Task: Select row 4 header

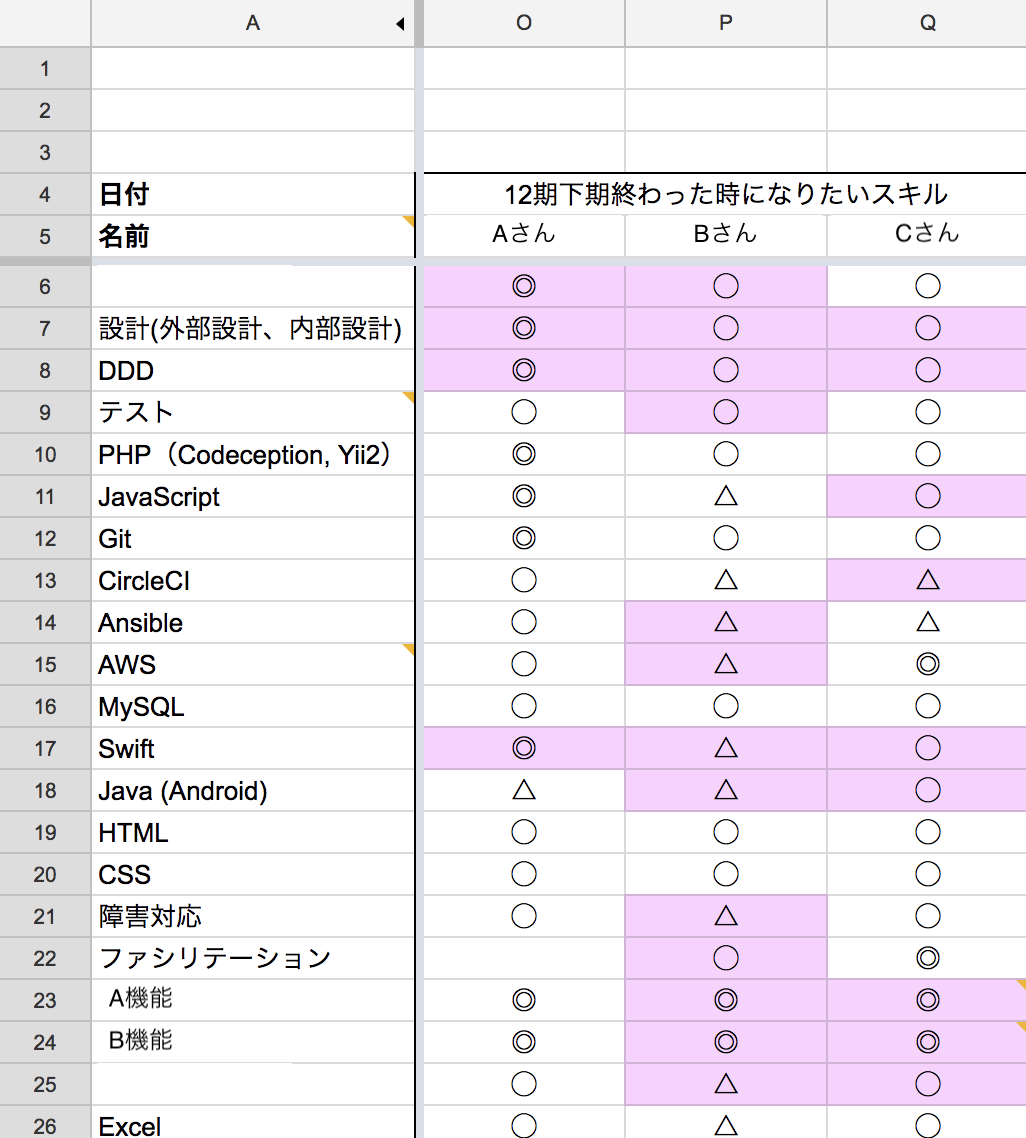Action: coord(45,195)
